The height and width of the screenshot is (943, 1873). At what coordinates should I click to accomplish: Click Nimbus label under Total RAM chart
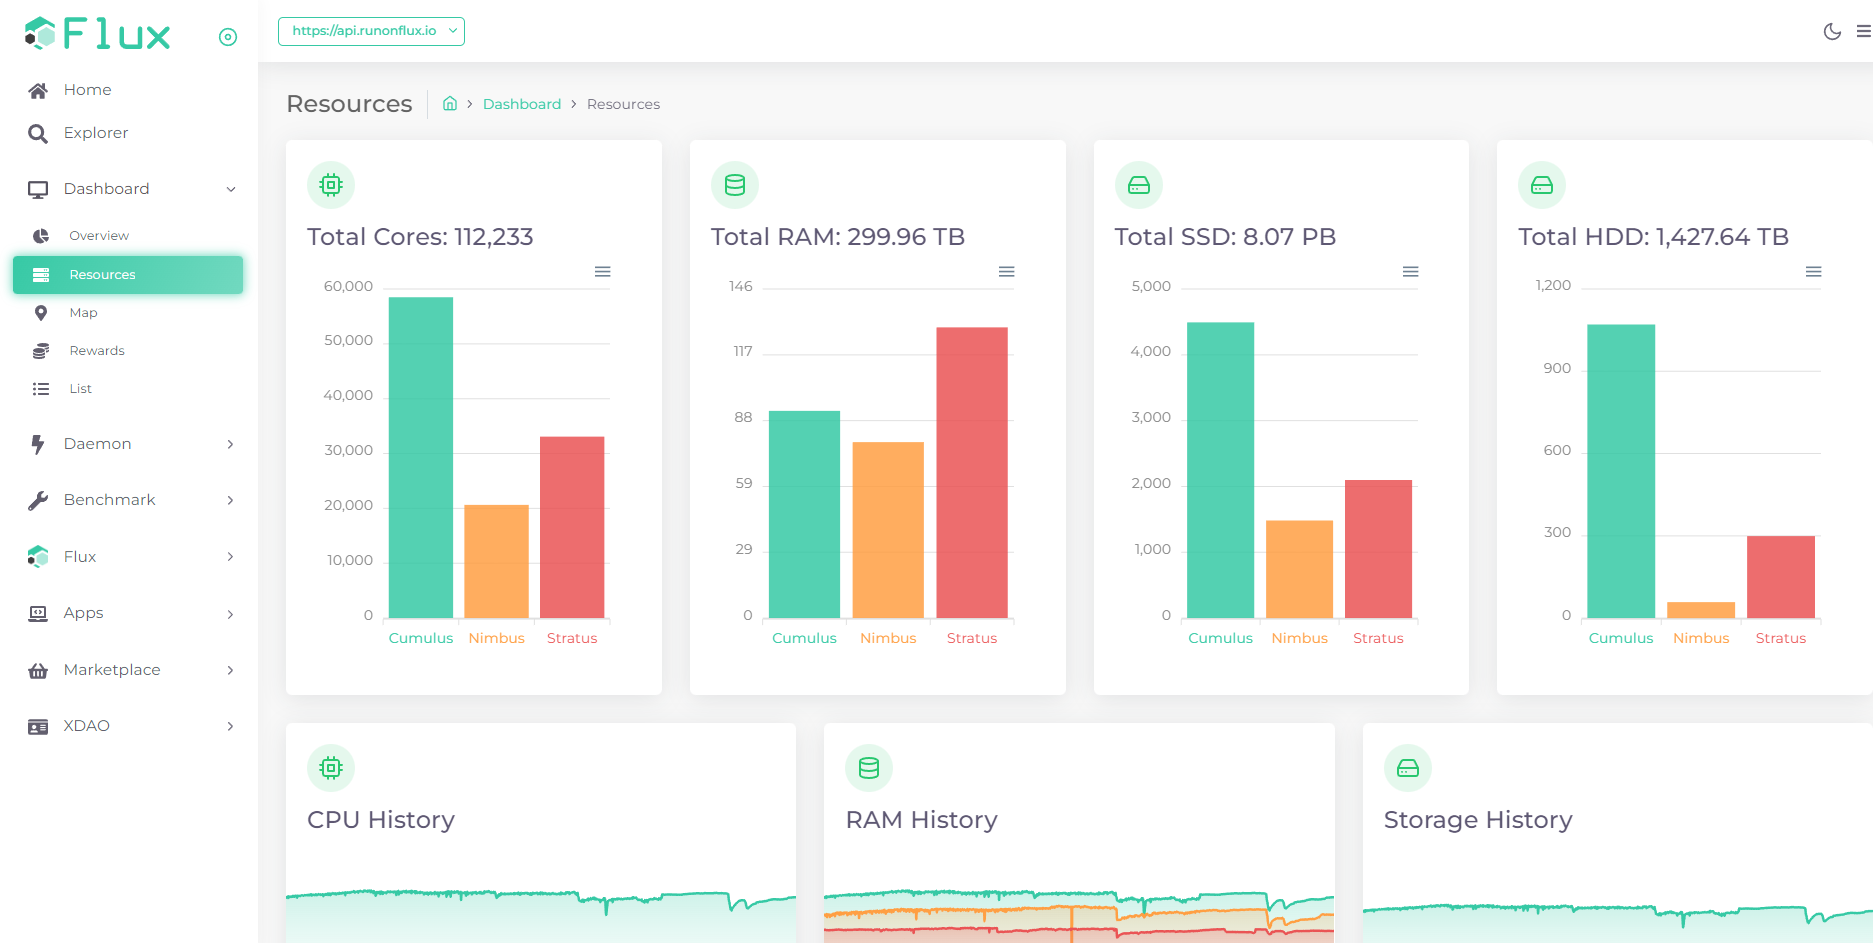tap(888, 638)
